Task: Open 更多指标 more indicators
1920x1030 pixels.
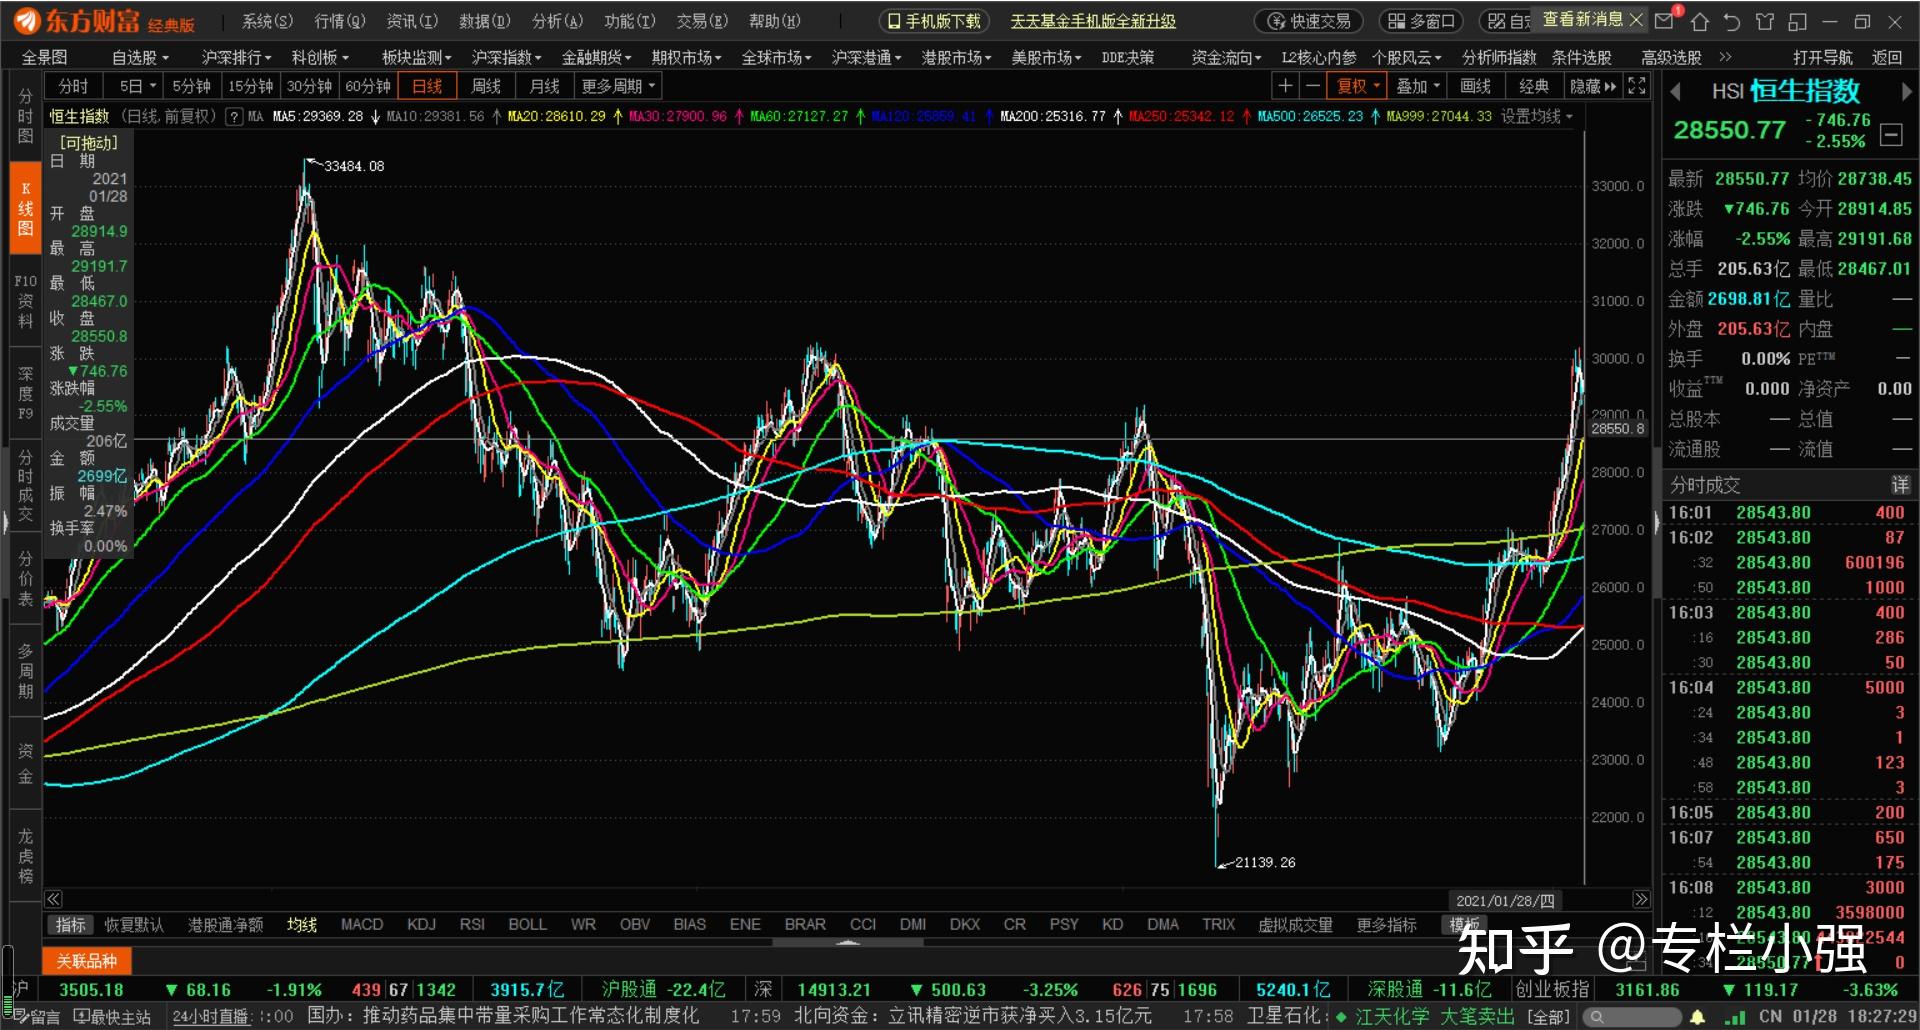Action: (x=1386, y=925)
